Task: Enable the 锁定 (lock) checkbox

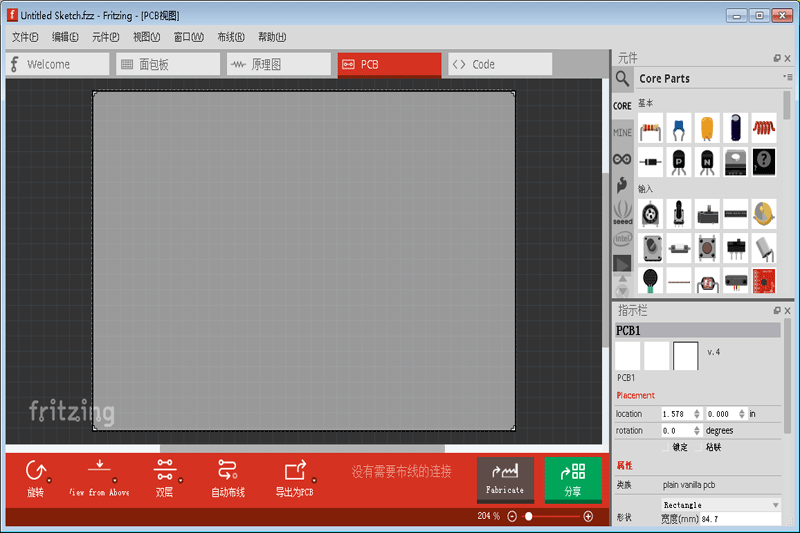Action: point(666,447)
